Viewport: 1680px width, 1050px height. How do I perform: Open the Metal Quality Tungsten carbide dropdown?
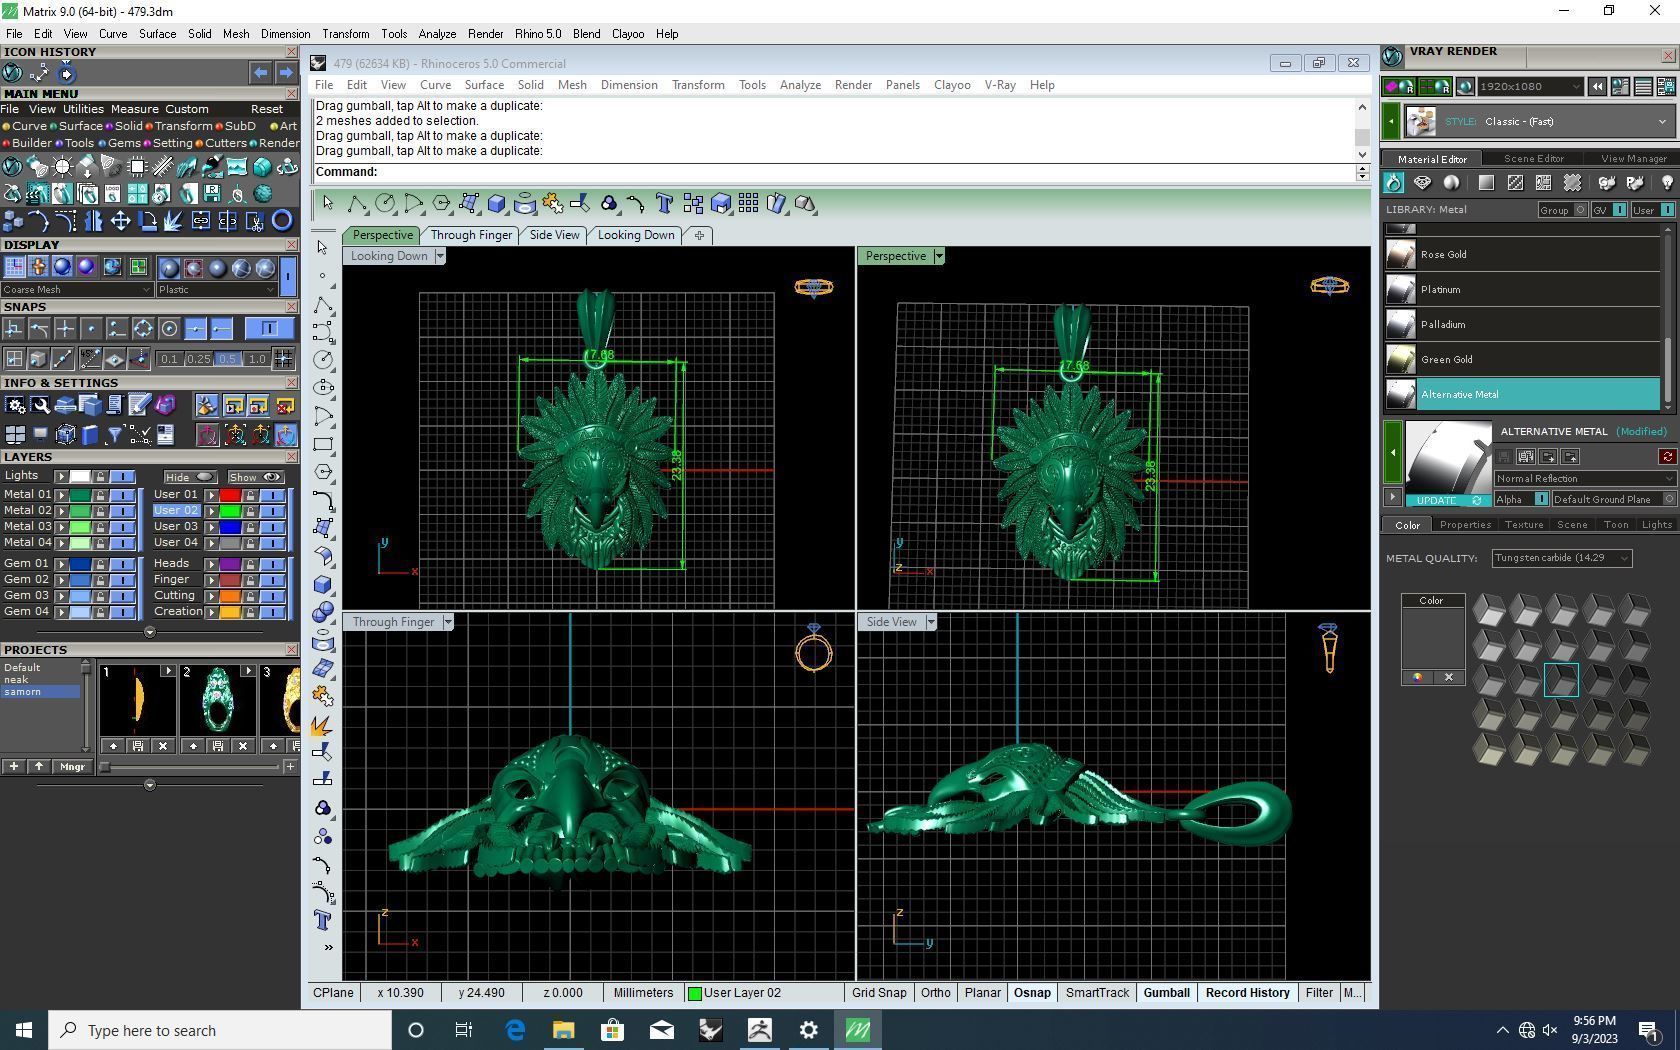click(x=1561, y=558)
